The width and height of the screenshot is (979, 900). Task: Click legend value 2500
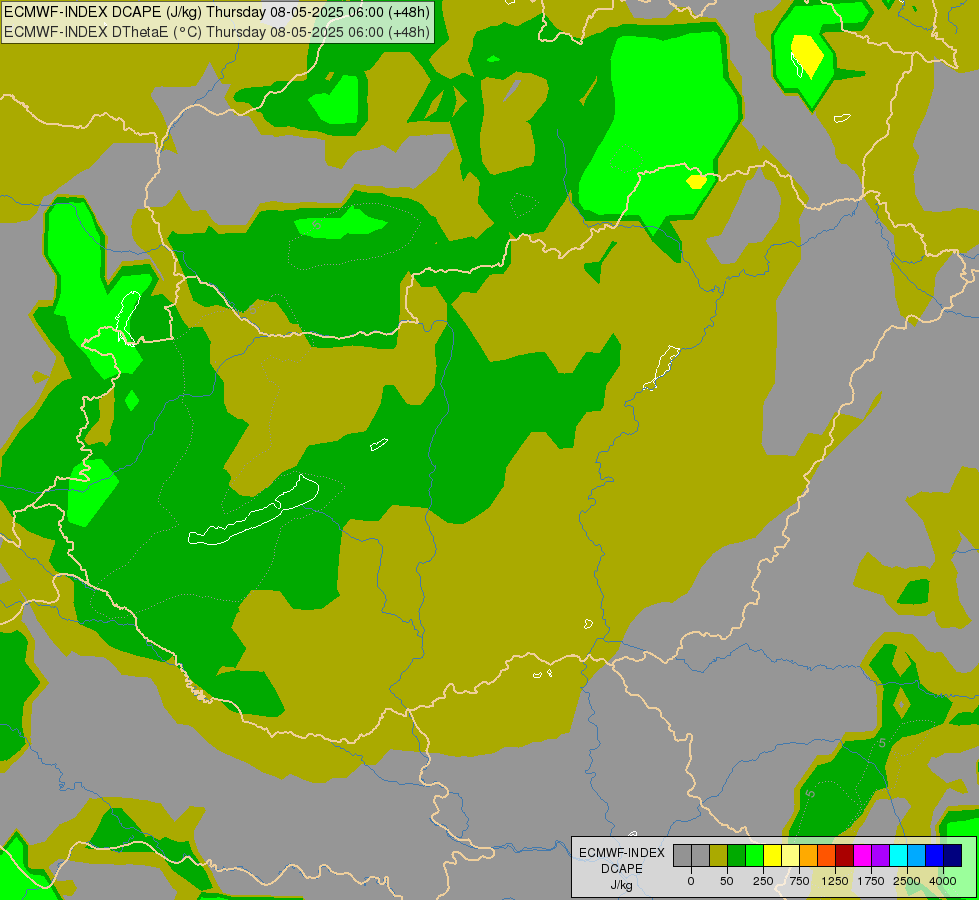907,881
